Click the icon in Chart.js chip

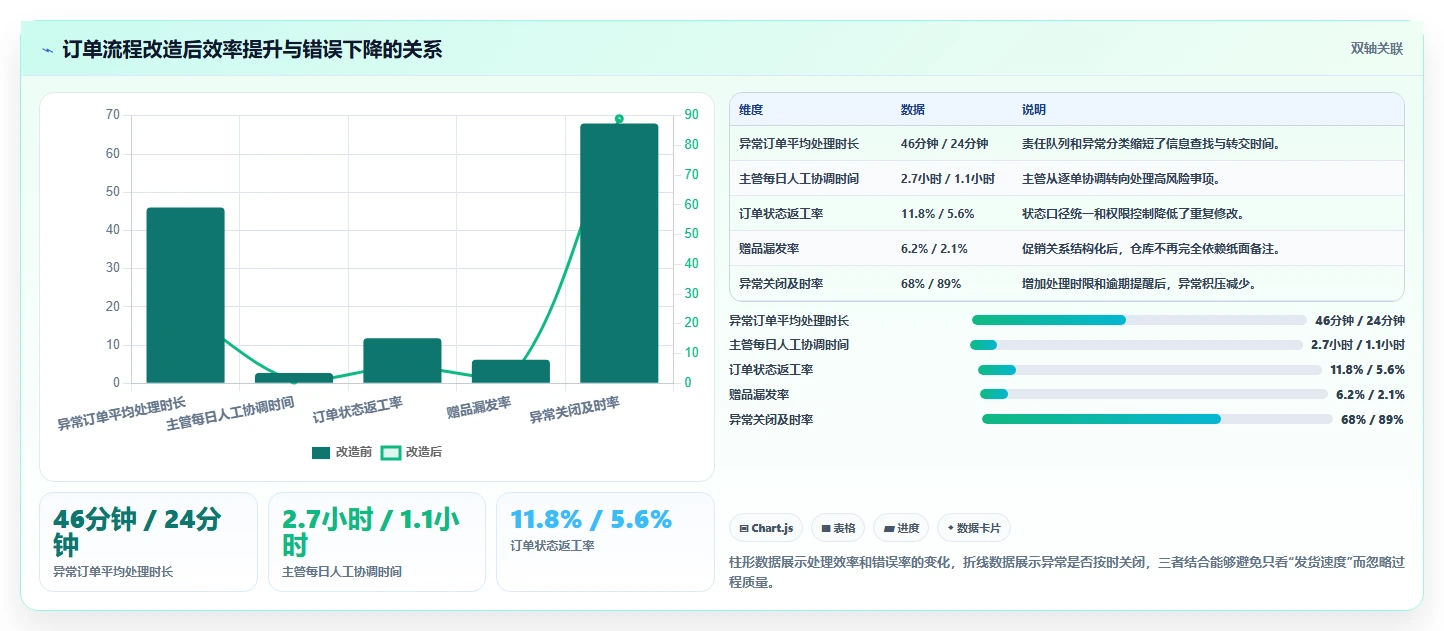point(744,528)
